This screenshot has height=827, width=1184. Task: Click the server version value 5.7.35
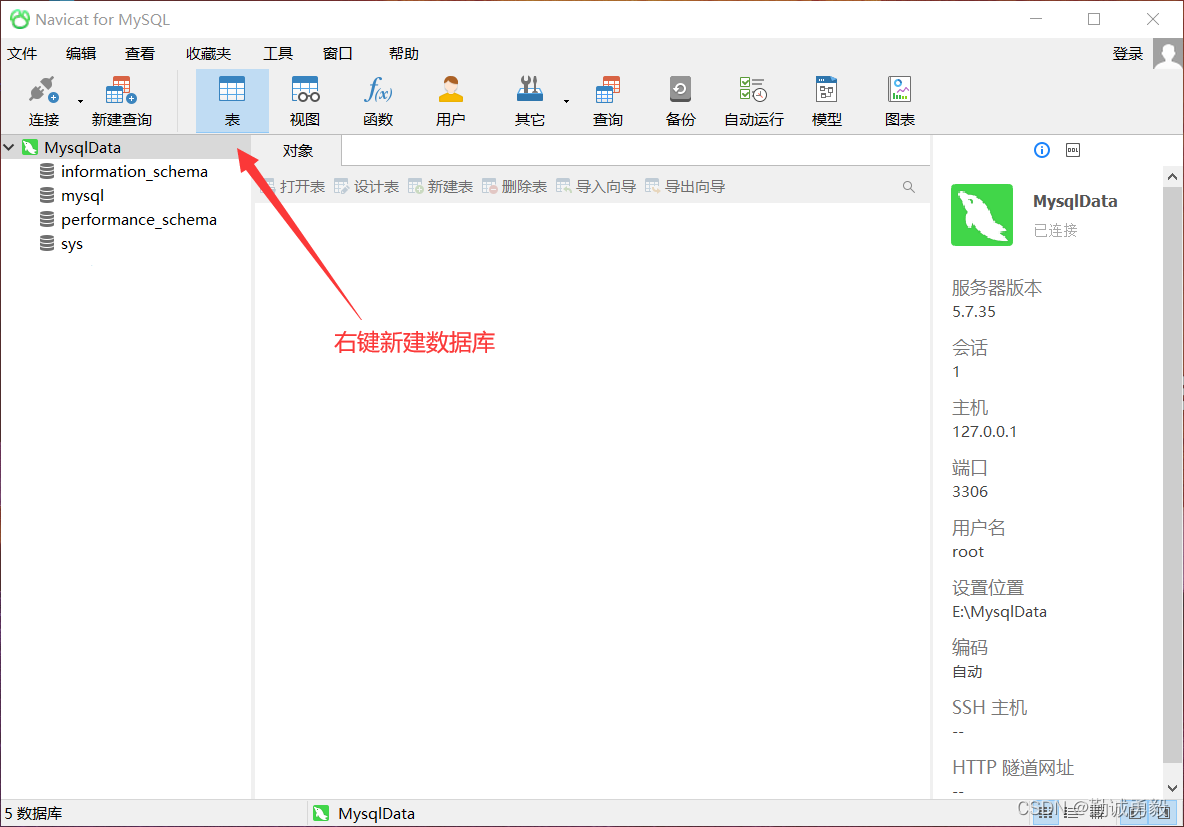(973, 312)
